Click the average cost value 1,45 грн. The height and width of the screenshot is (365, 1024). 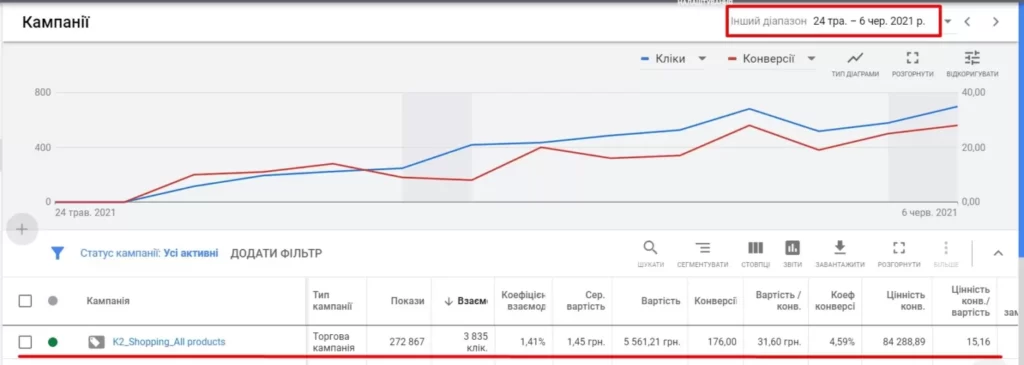pyautogui.click(x=586, y=341)
